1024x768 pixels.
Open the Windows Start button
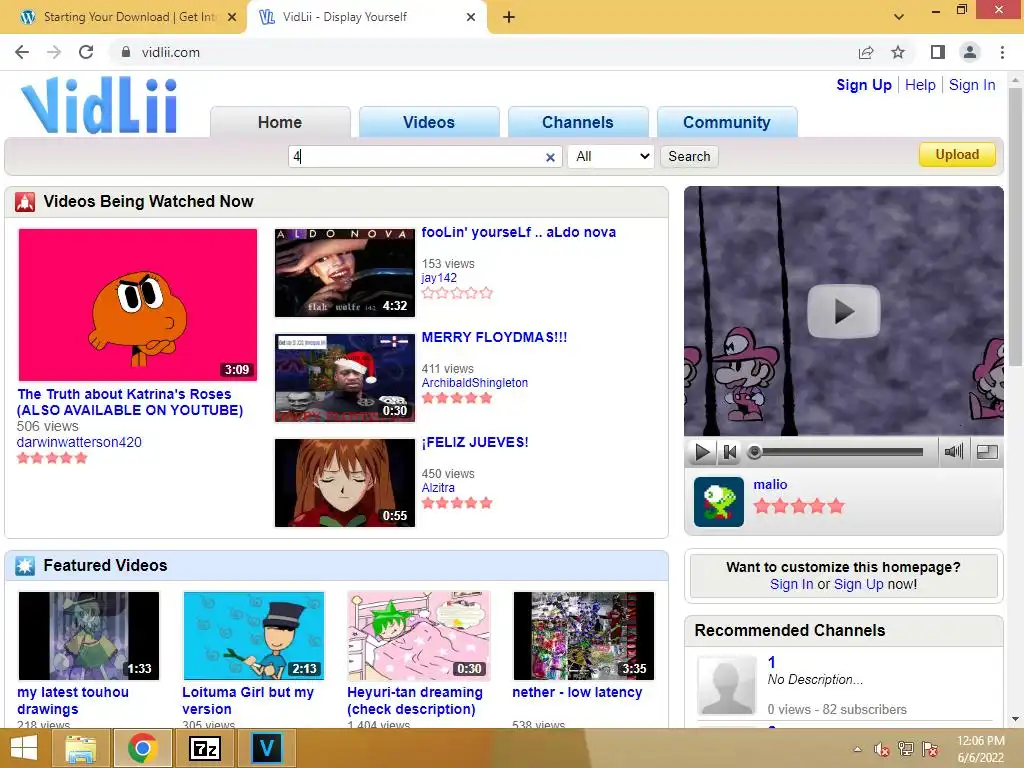click(24, 748)
